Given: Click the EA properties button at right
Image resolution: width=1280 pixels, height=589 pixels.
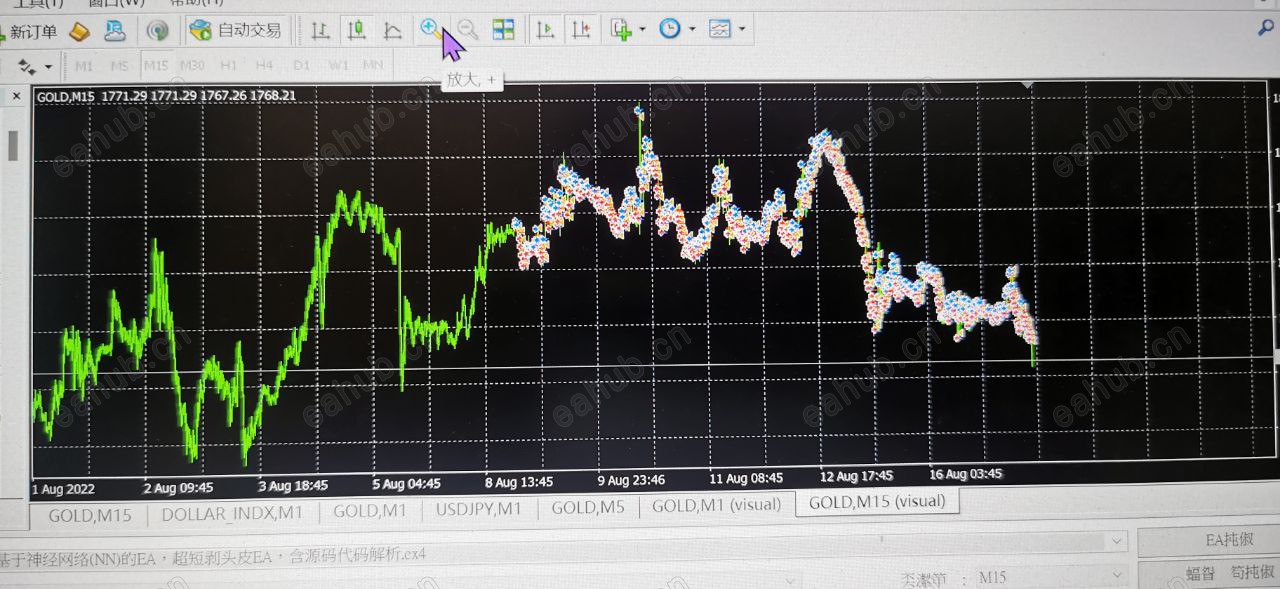Looking at the screenshot, I should [x=1209, y=541].
